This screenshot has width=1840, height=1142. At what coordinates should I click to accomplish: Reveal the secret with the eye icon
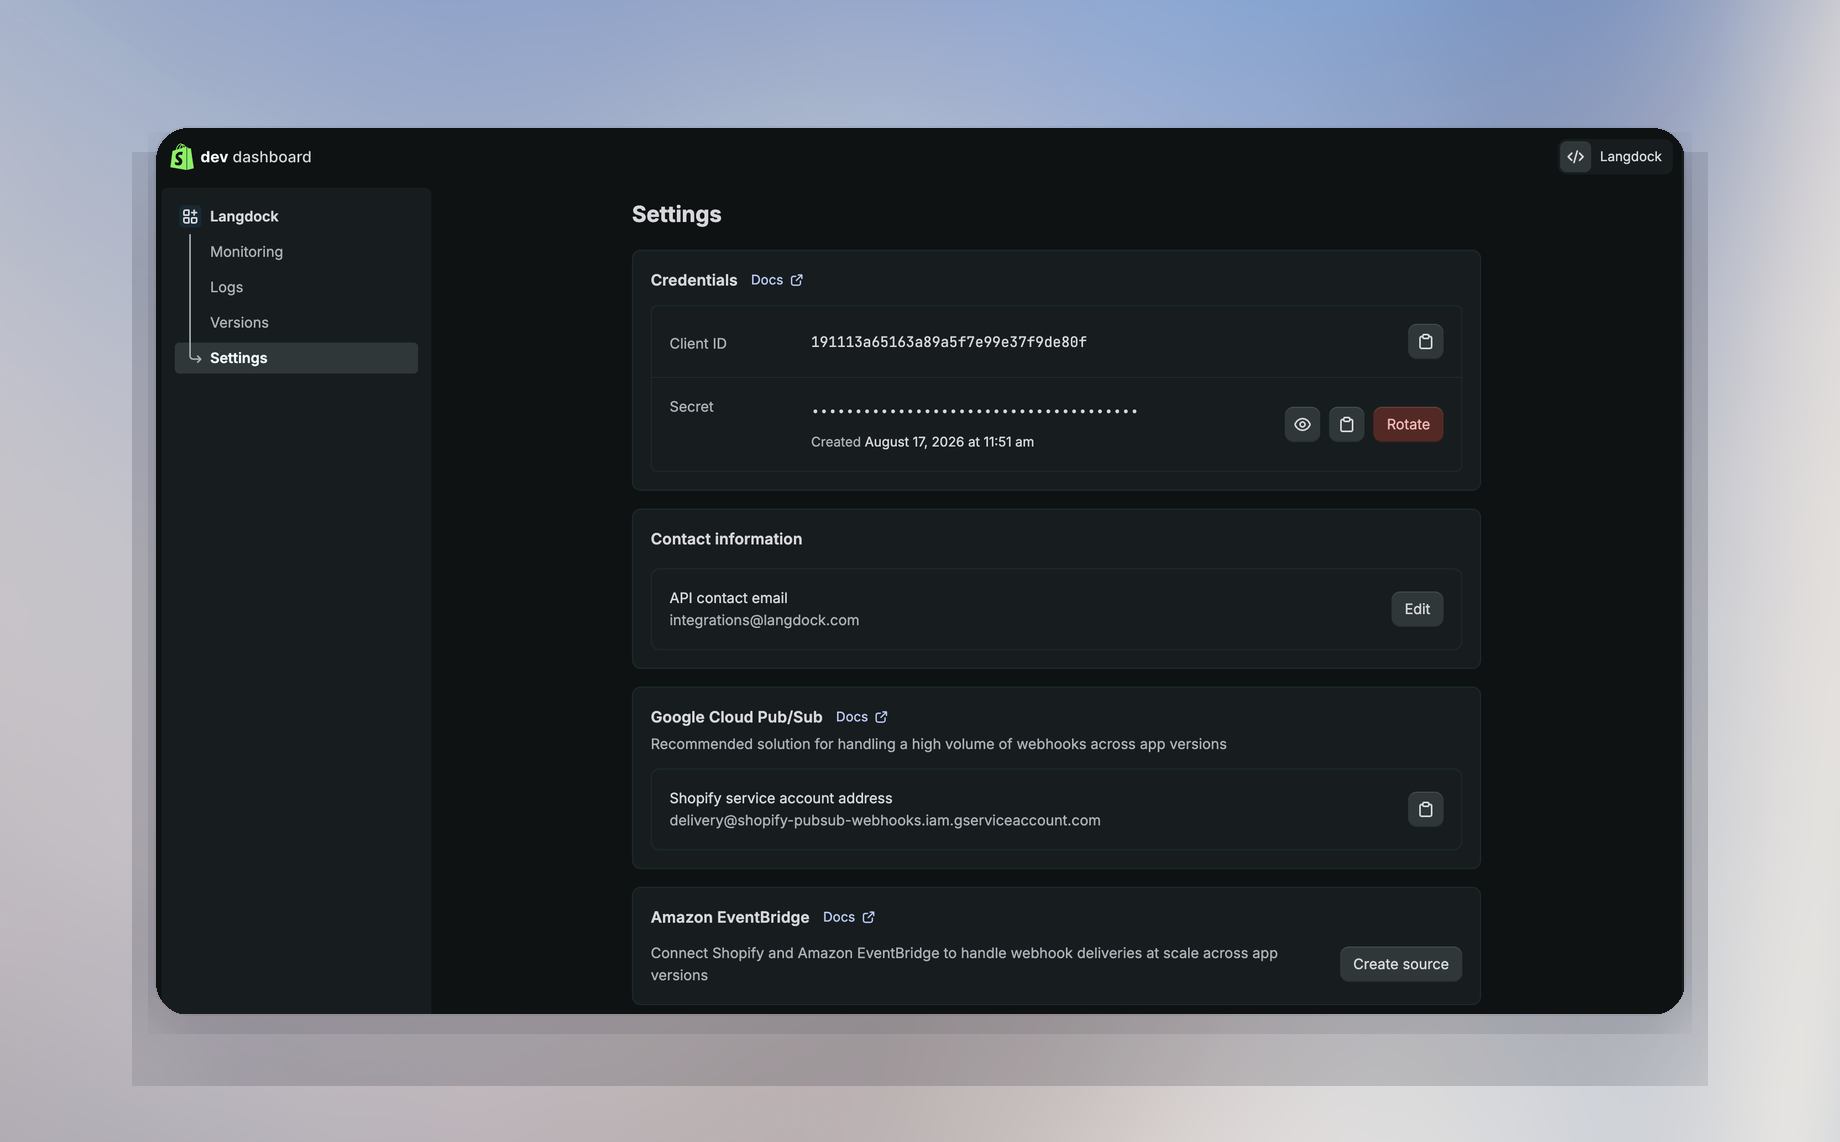(x=1302, y=424)
